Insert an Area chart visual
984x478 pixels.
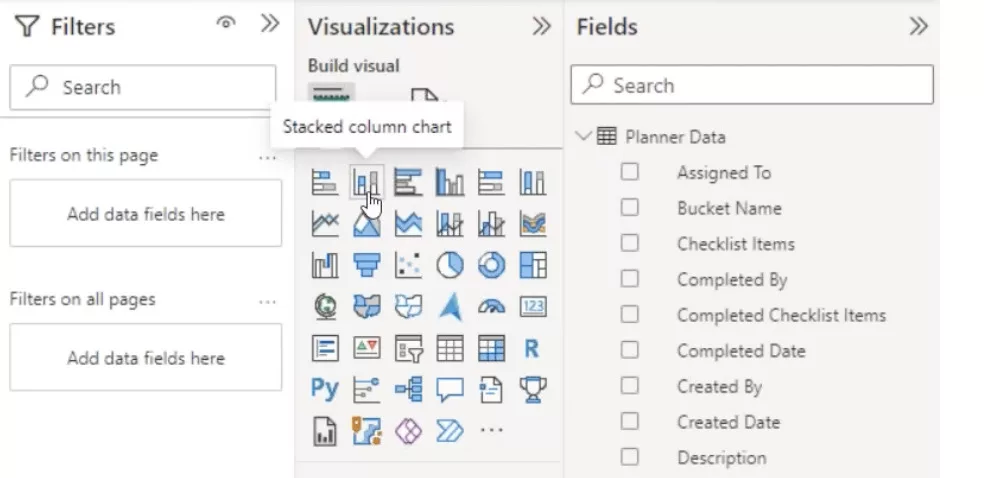click(x=366, y=223)
